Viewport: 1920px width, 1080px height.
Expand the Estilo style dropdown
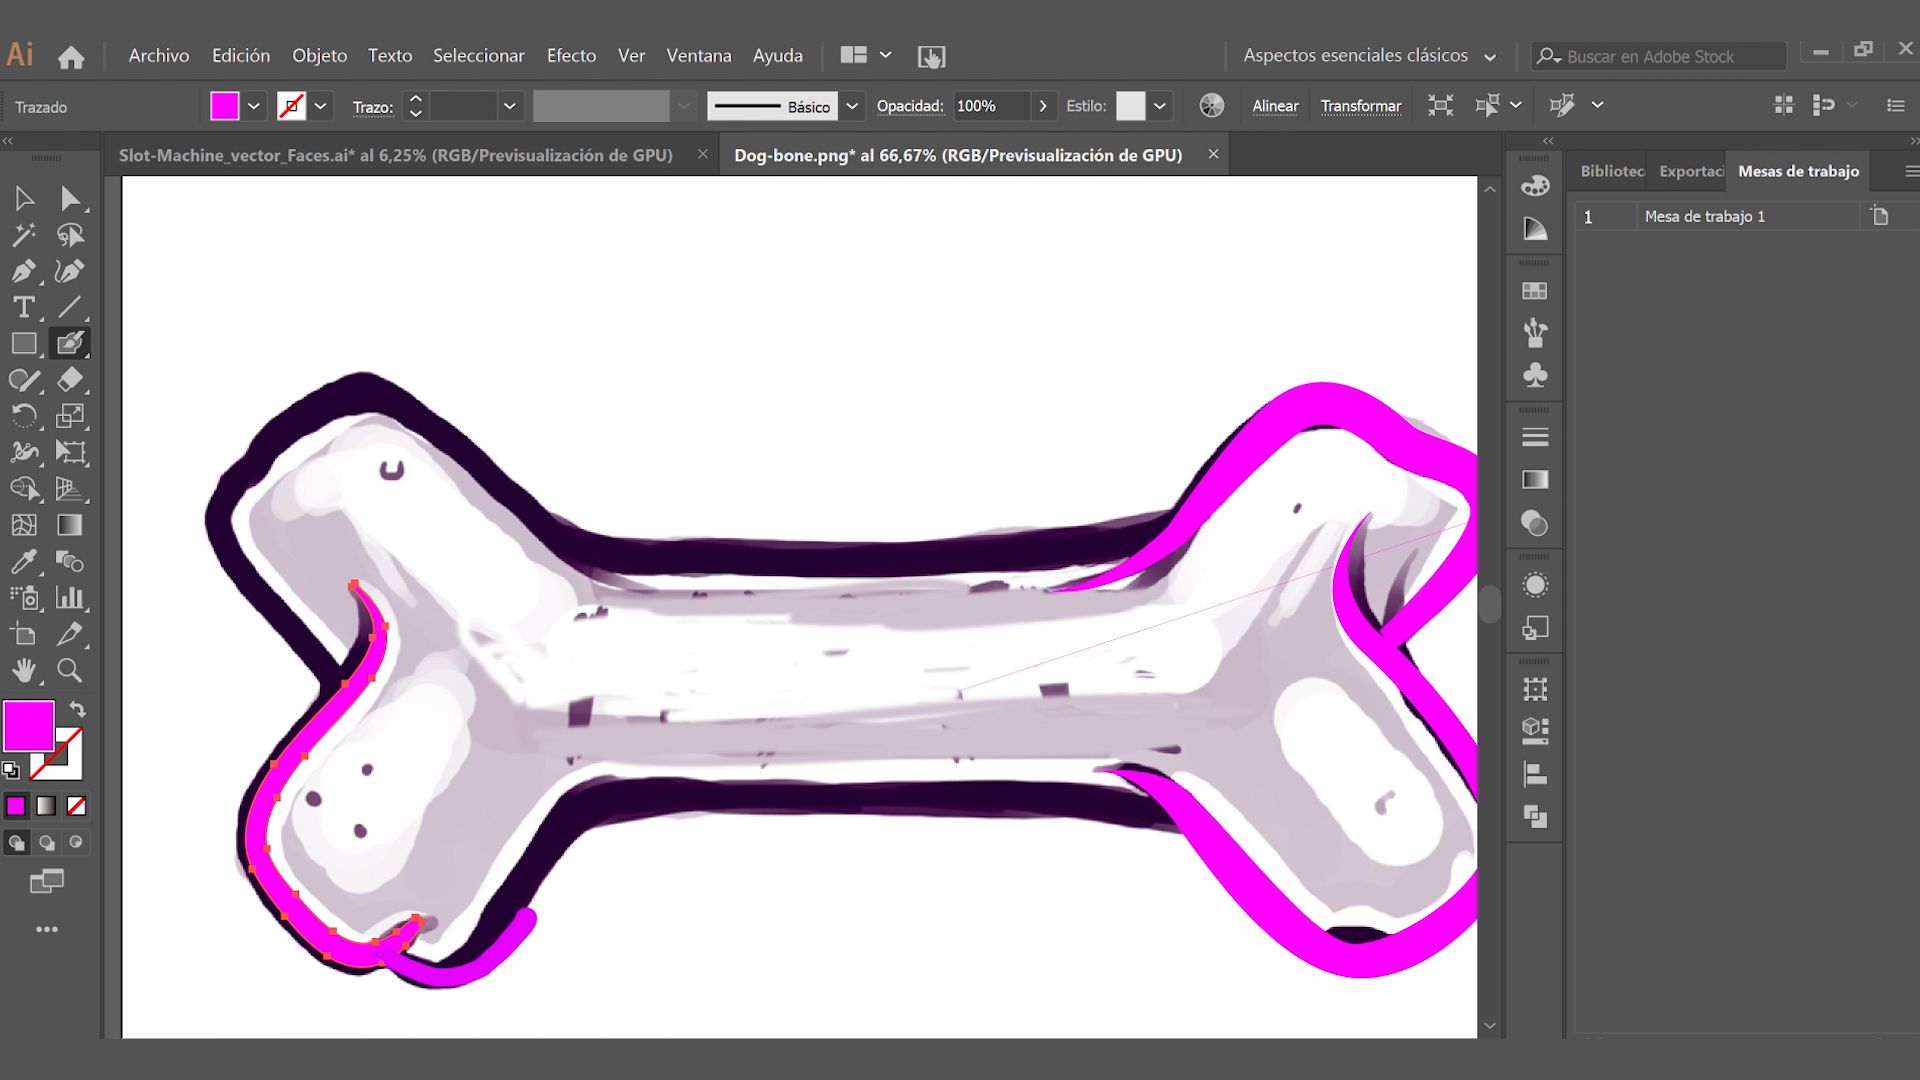[1159, 105]
